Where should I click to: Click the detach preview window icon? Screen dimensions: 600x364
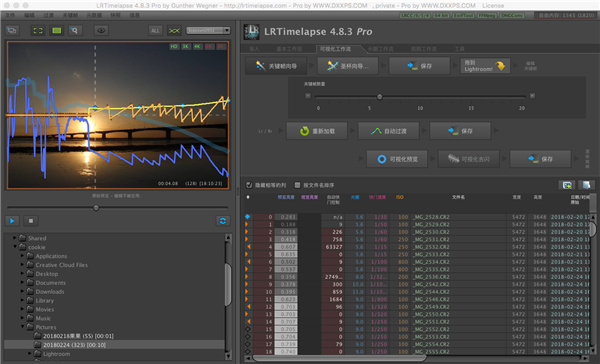click(12, 31)
